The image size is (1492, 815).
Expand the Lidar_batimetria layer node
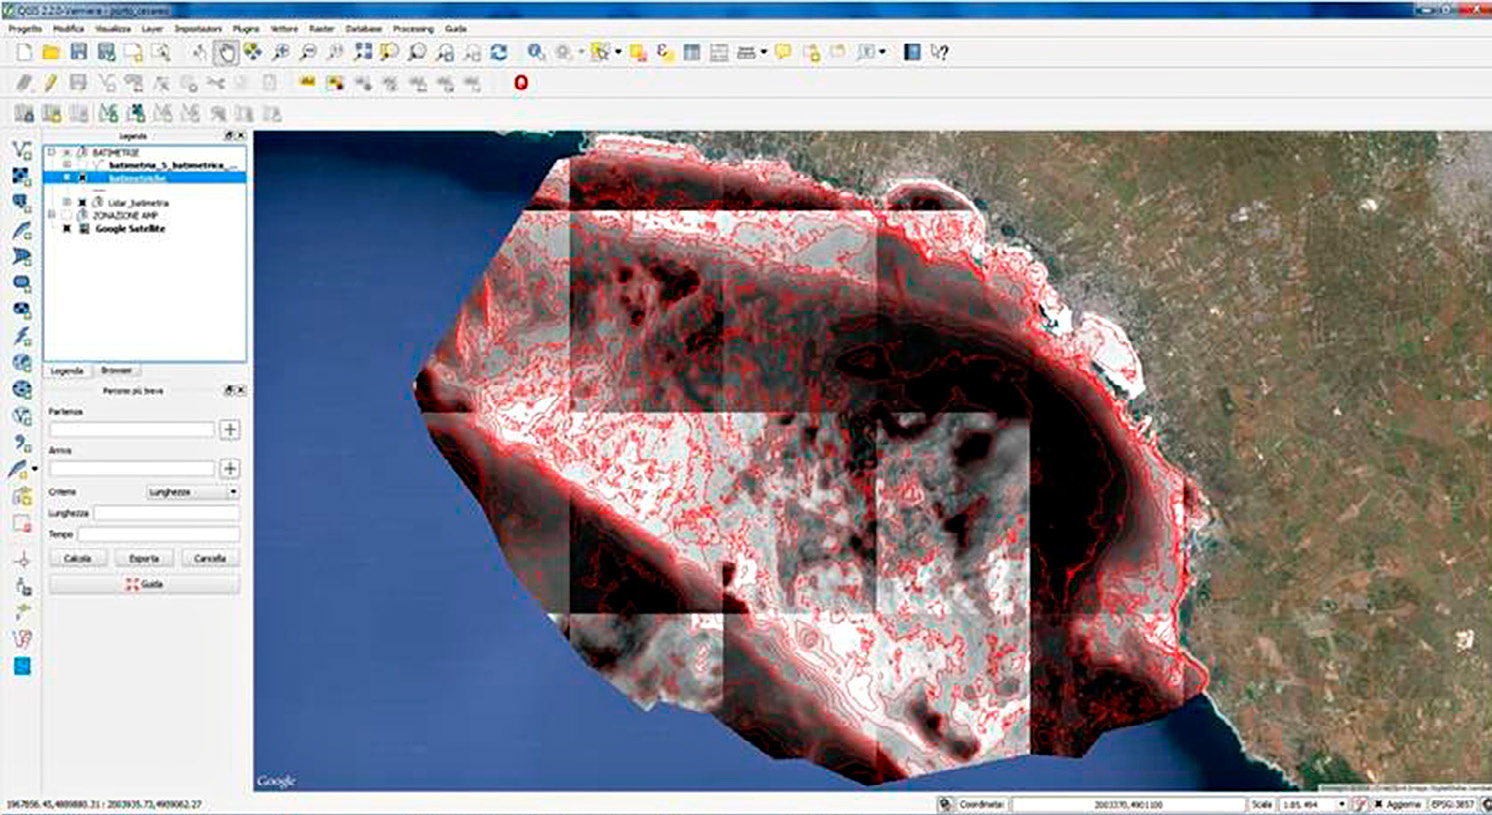pos(68,203)
